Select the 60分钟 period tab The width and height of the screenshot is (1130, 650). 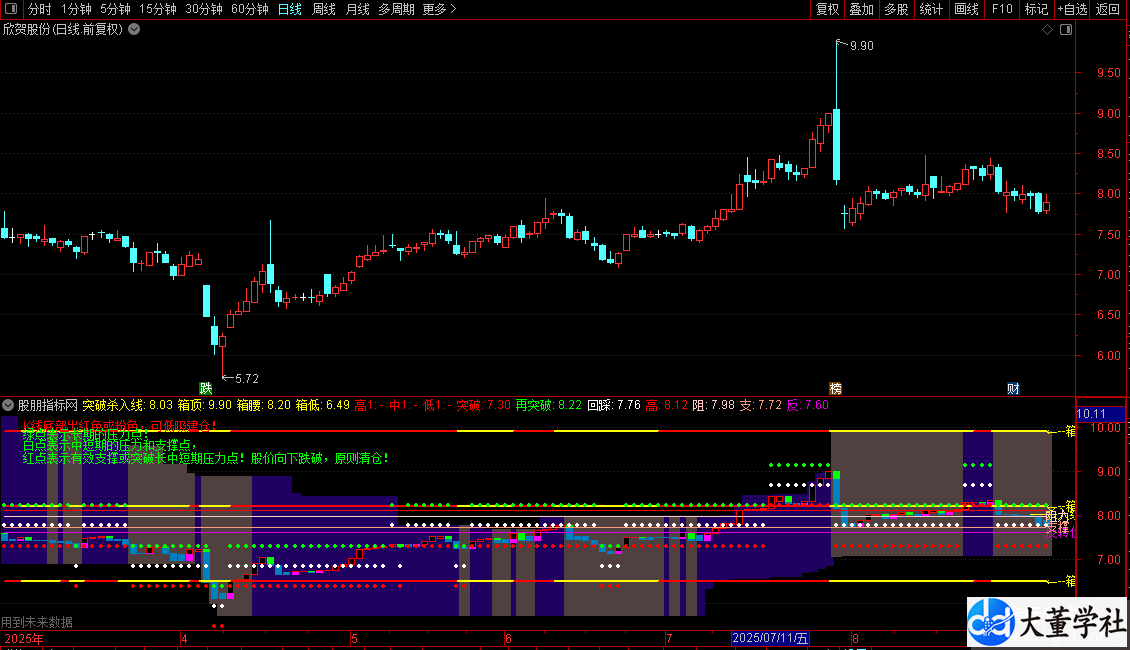249,10
